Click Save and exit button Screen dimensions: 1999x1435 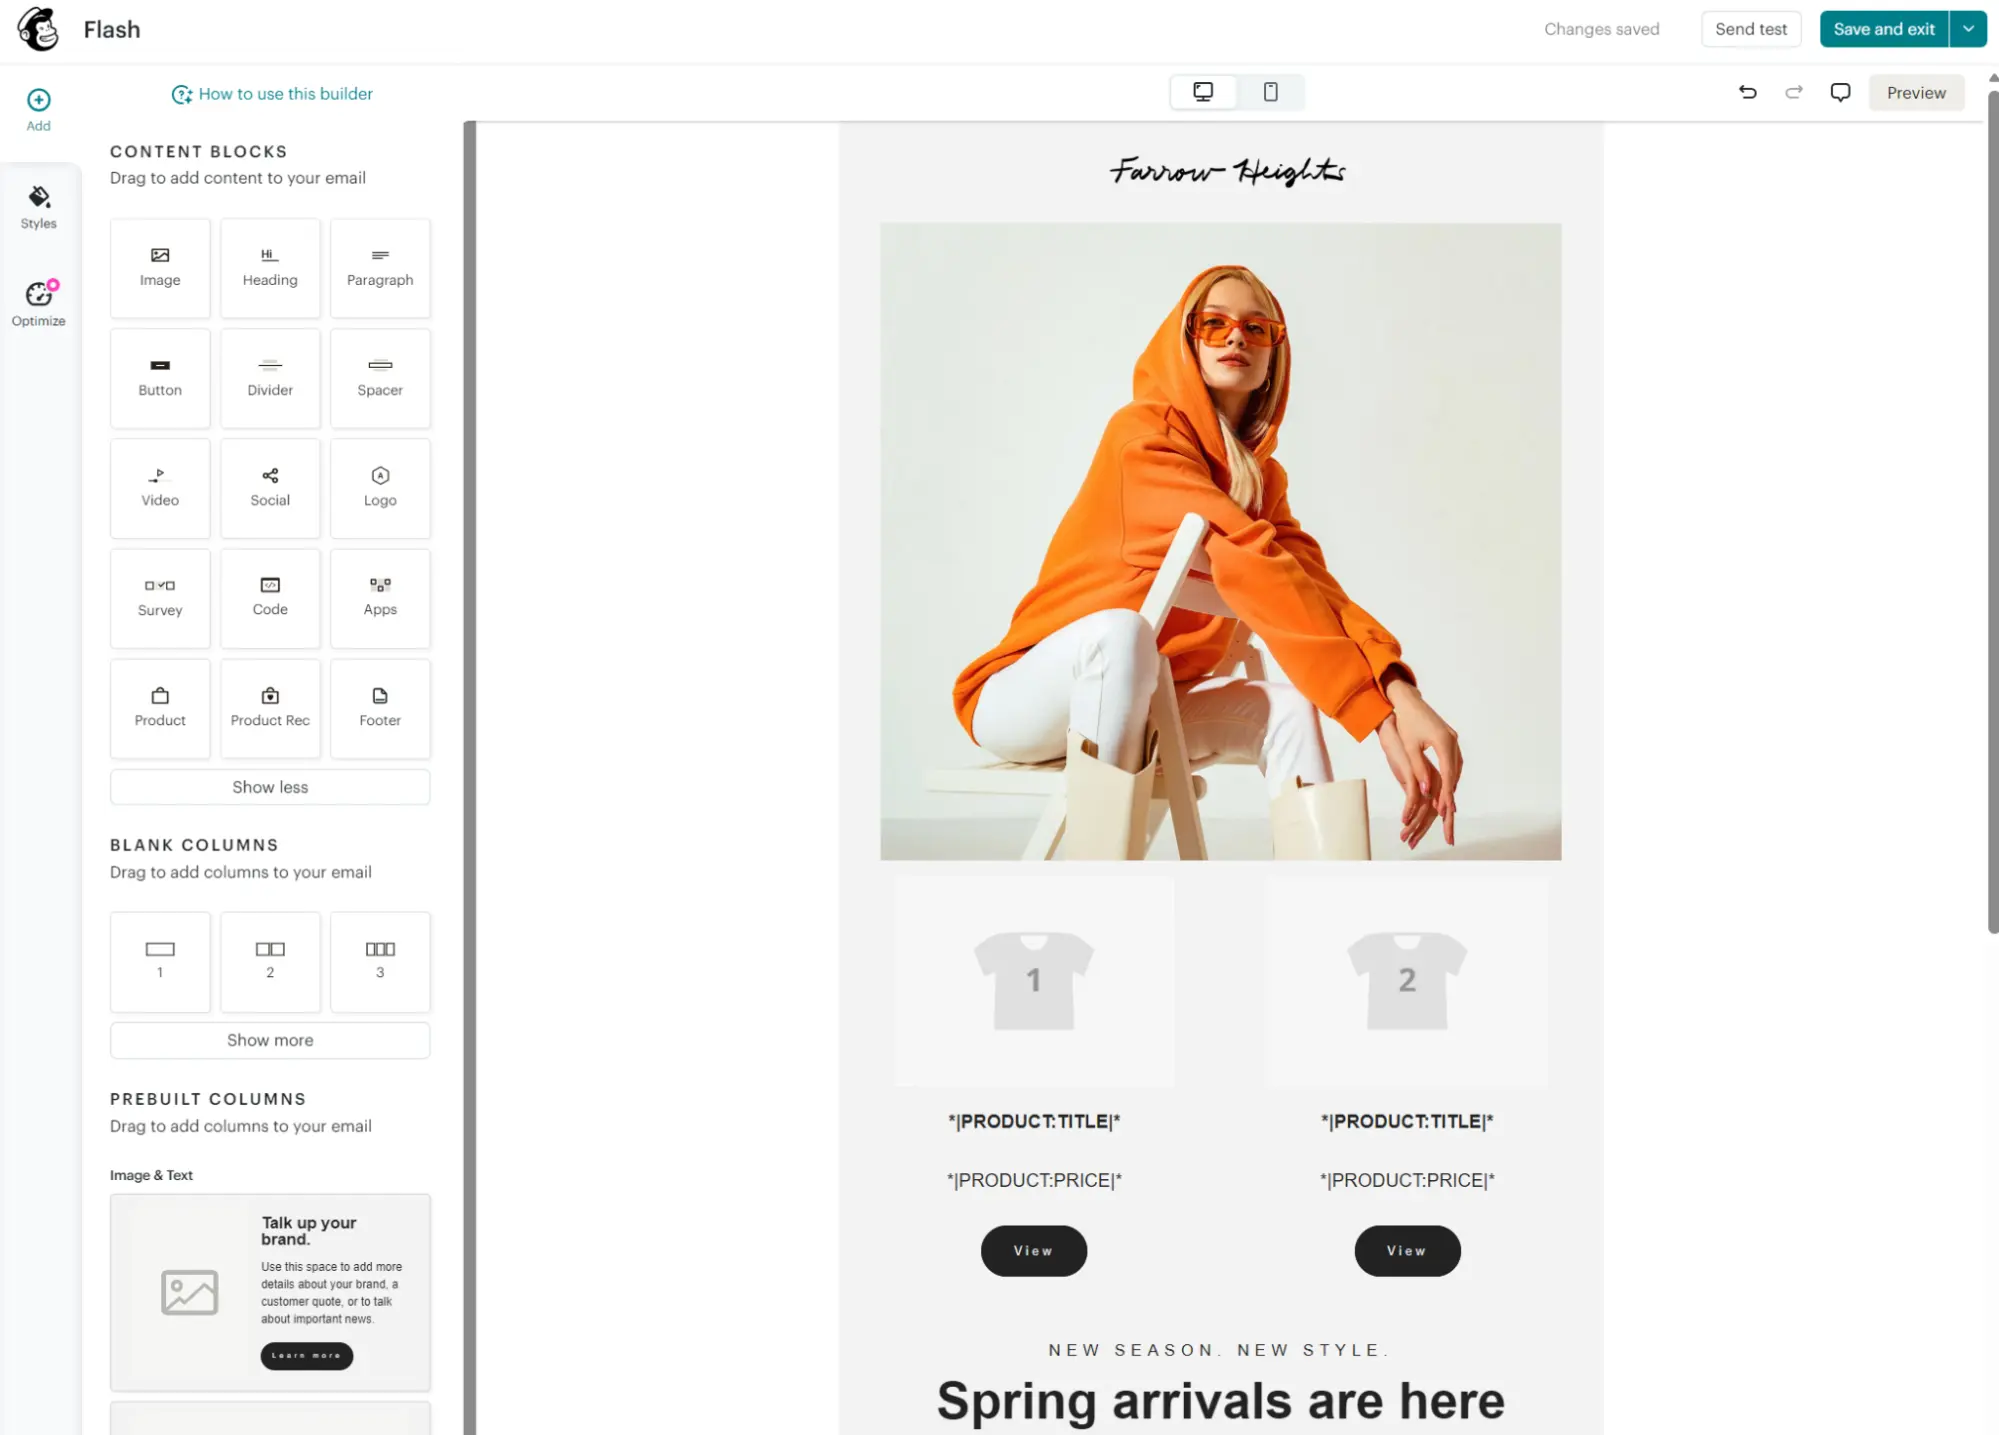coord(1884,29)
